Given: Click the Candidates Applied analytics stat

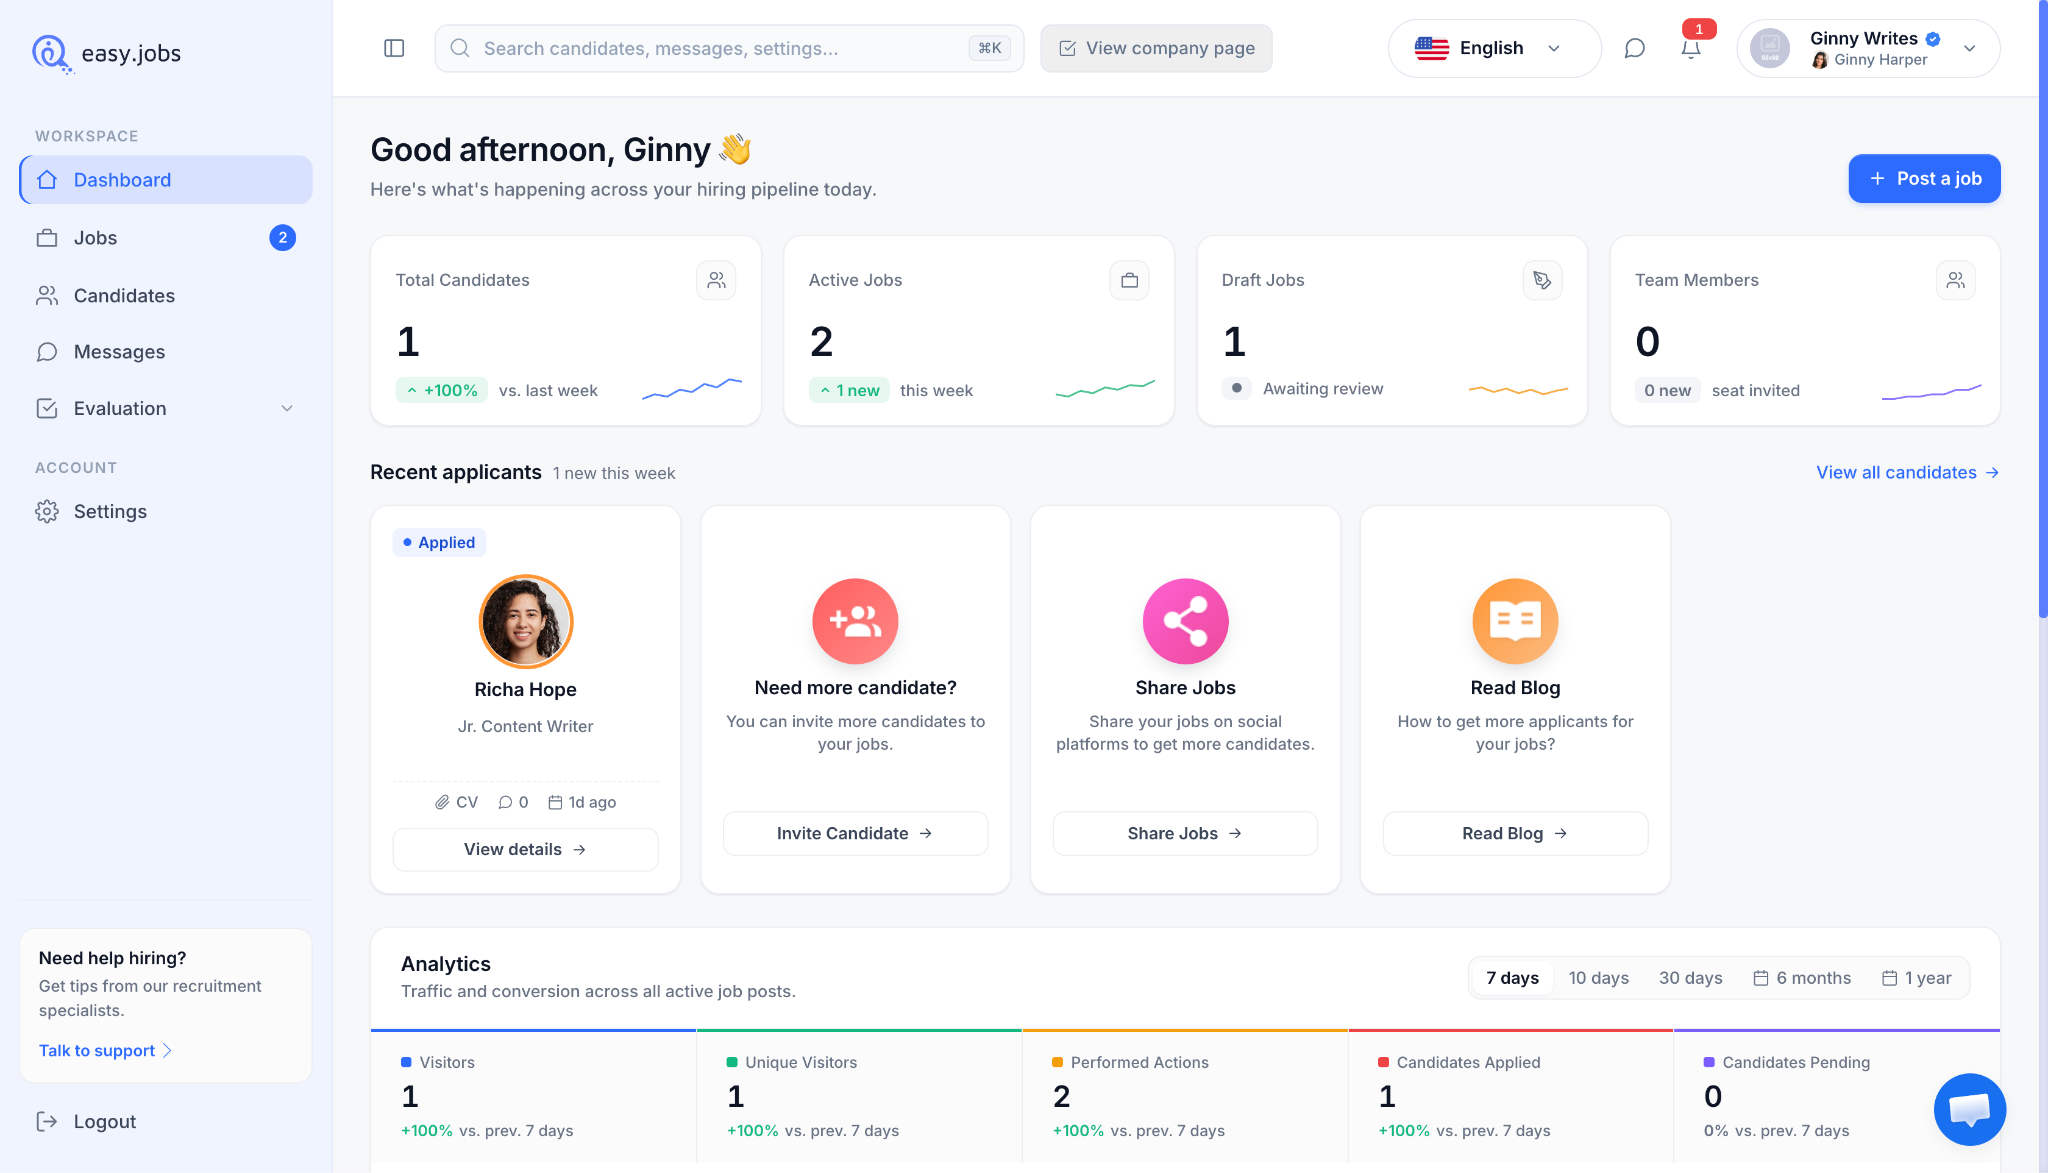Looking at the screenshot, I should pos(1510,1097).
